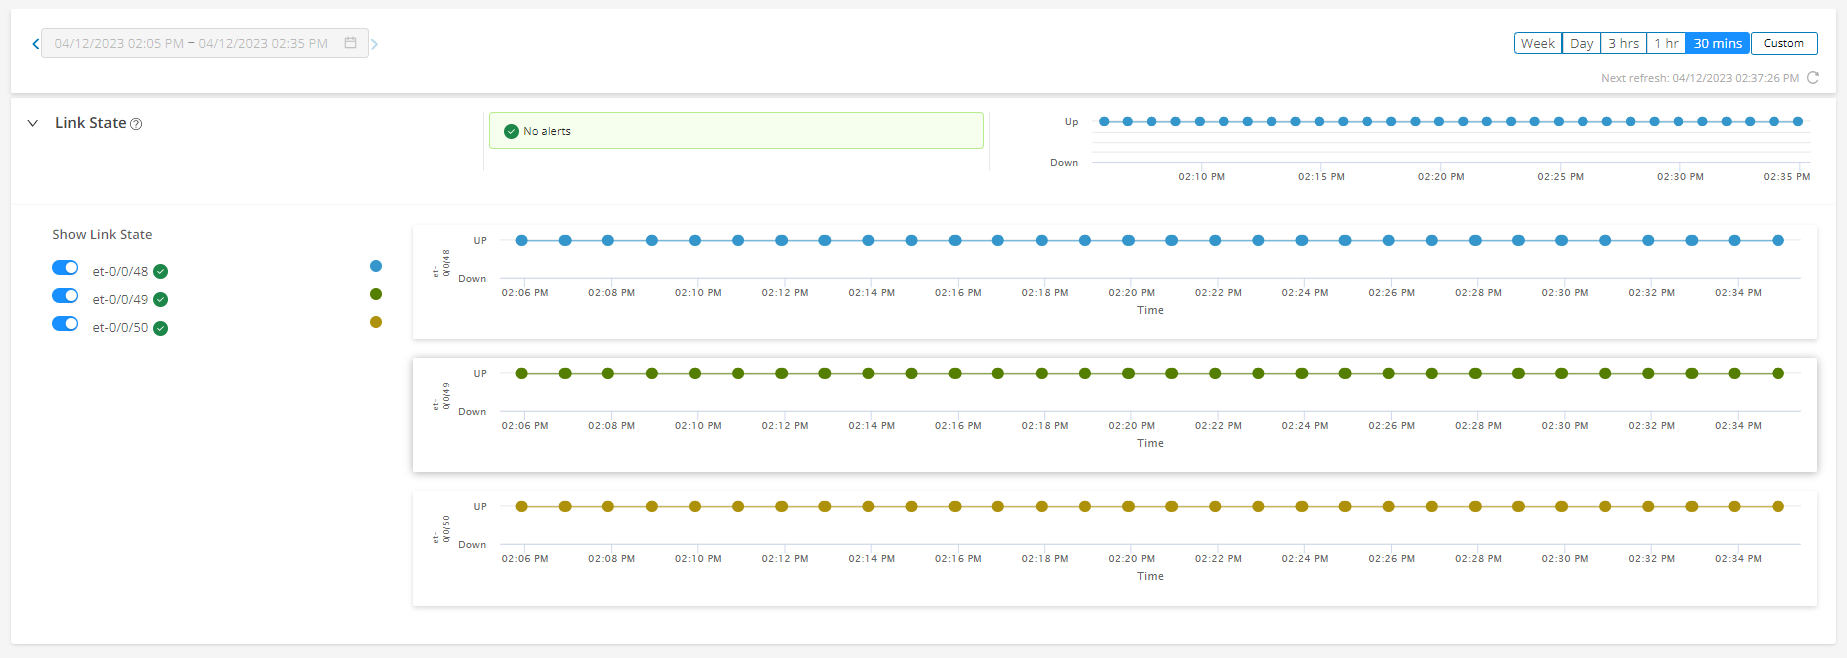The width and height of the screenshot is (1847, 658).
Task: Go to next time range arrow
Action: 375,43
